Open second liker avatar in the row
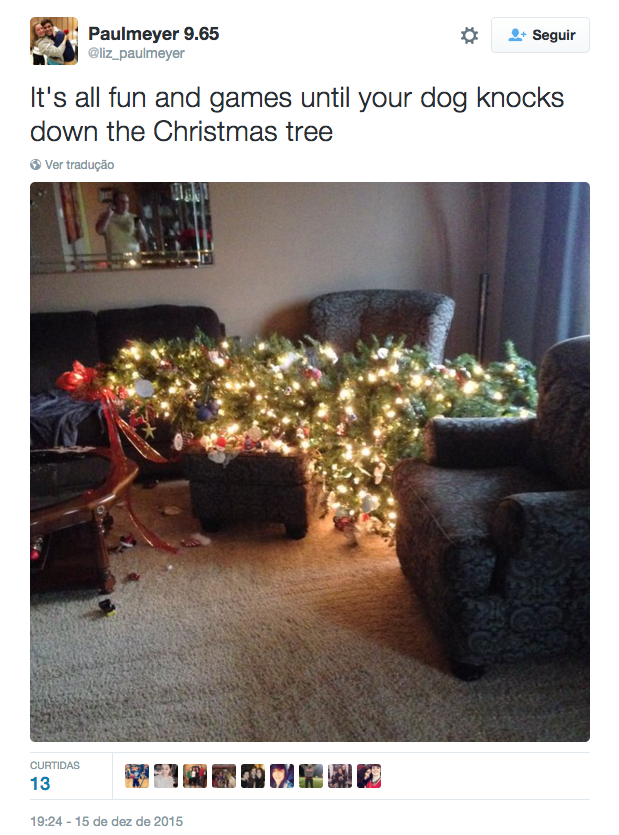Viewport: 619px width, 835px height. tap(166, 776)
